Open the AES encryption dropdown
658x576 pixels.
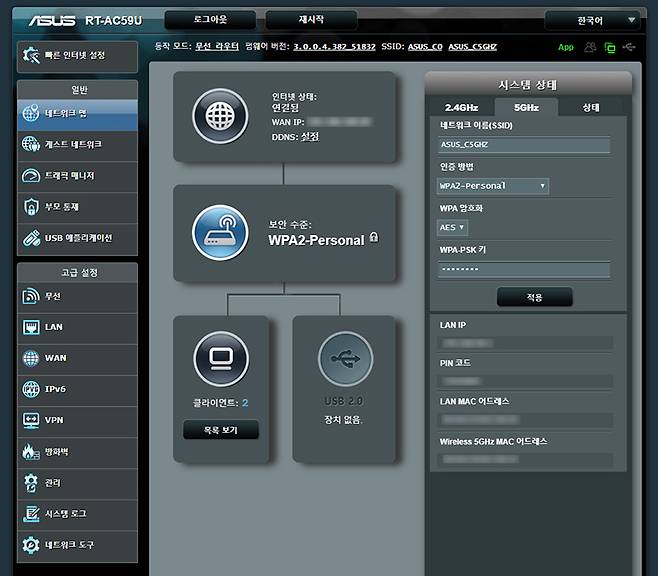(452, 227)
